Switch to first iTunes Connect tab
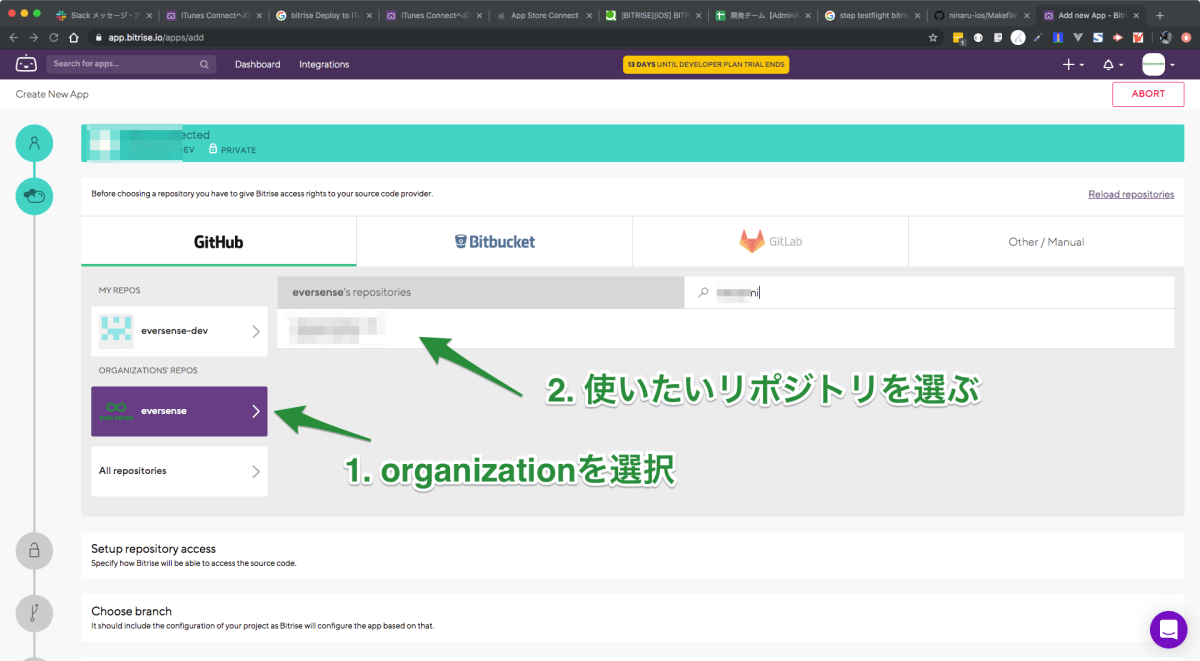Screen dimensions: 1200x661 [x=212, y=15]
